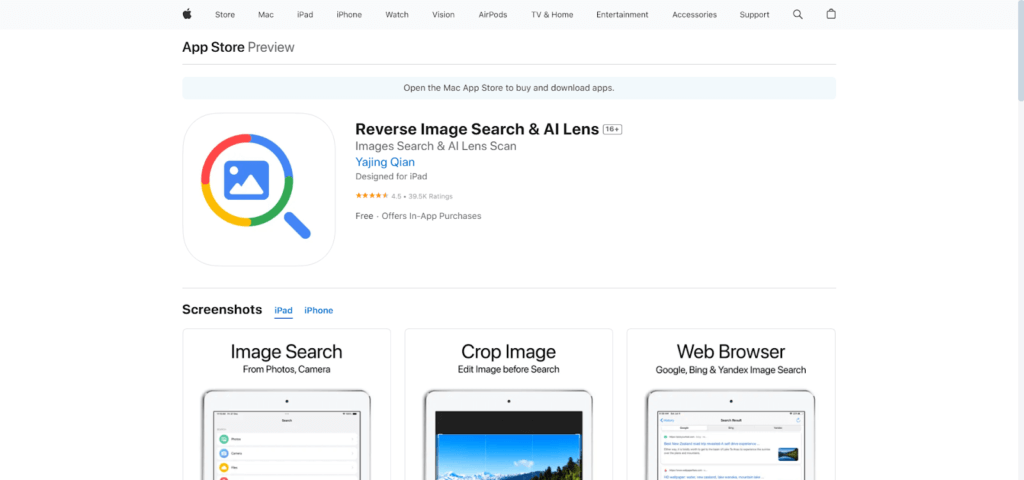1024x480 pixels.
Task: Click the star rating icons
Action: pos(371,196)
